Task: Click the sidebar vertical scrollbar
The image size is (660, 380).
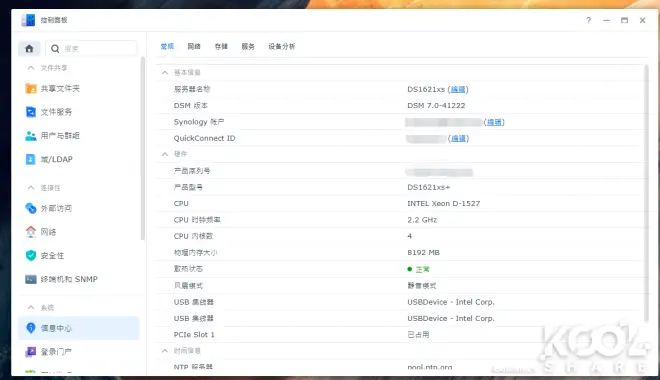Action: pos(143,148)
